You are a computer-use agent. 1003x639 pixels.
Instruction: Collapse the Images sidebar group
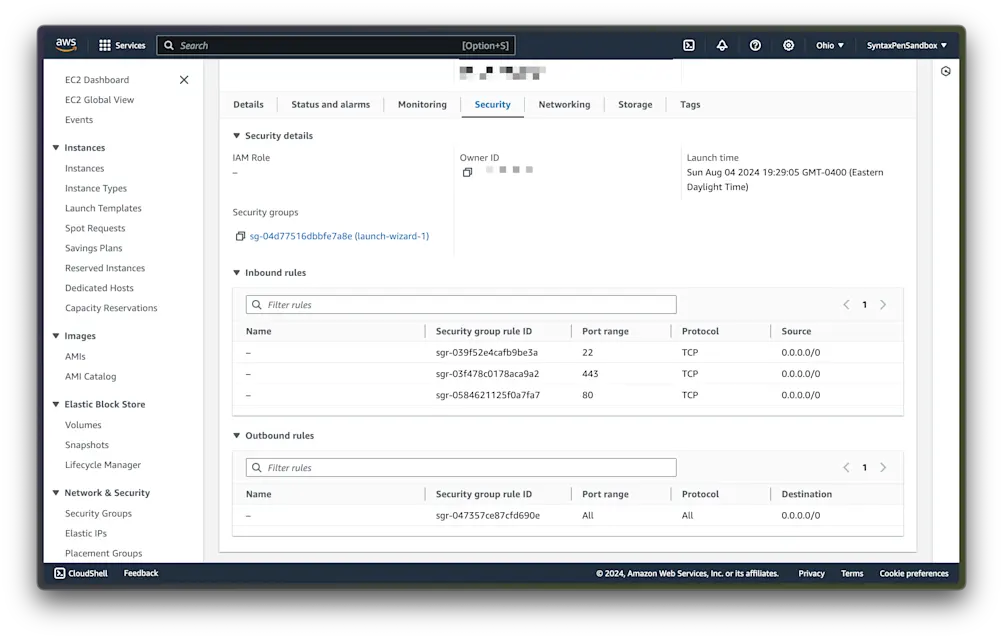(x=56, y=336)
